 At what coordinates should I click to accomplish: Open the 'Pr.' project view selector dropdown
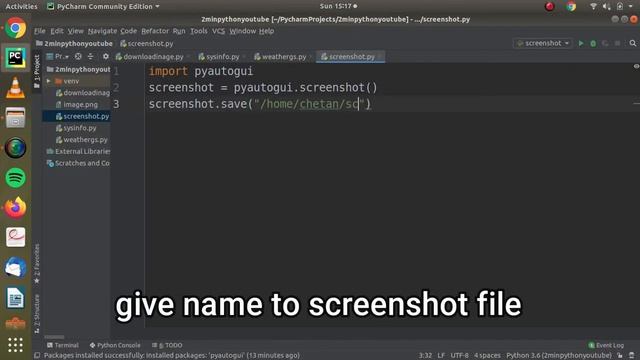tap(58, 57)
